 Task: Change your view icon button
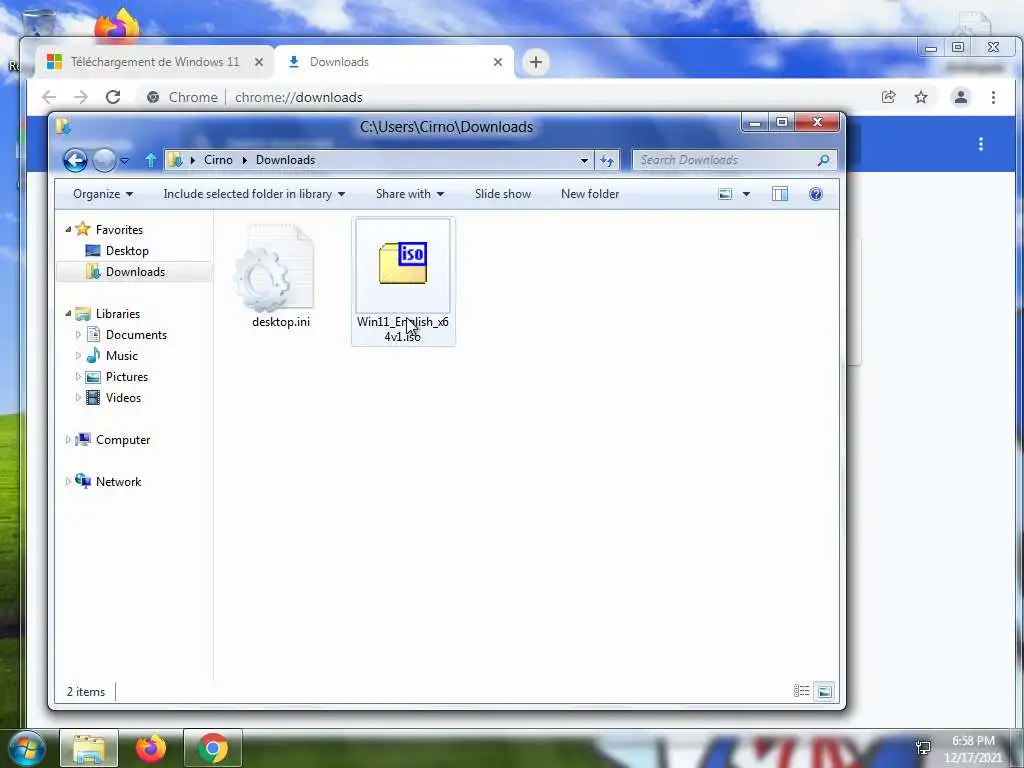pyautogui.click(x=725, y=194)
